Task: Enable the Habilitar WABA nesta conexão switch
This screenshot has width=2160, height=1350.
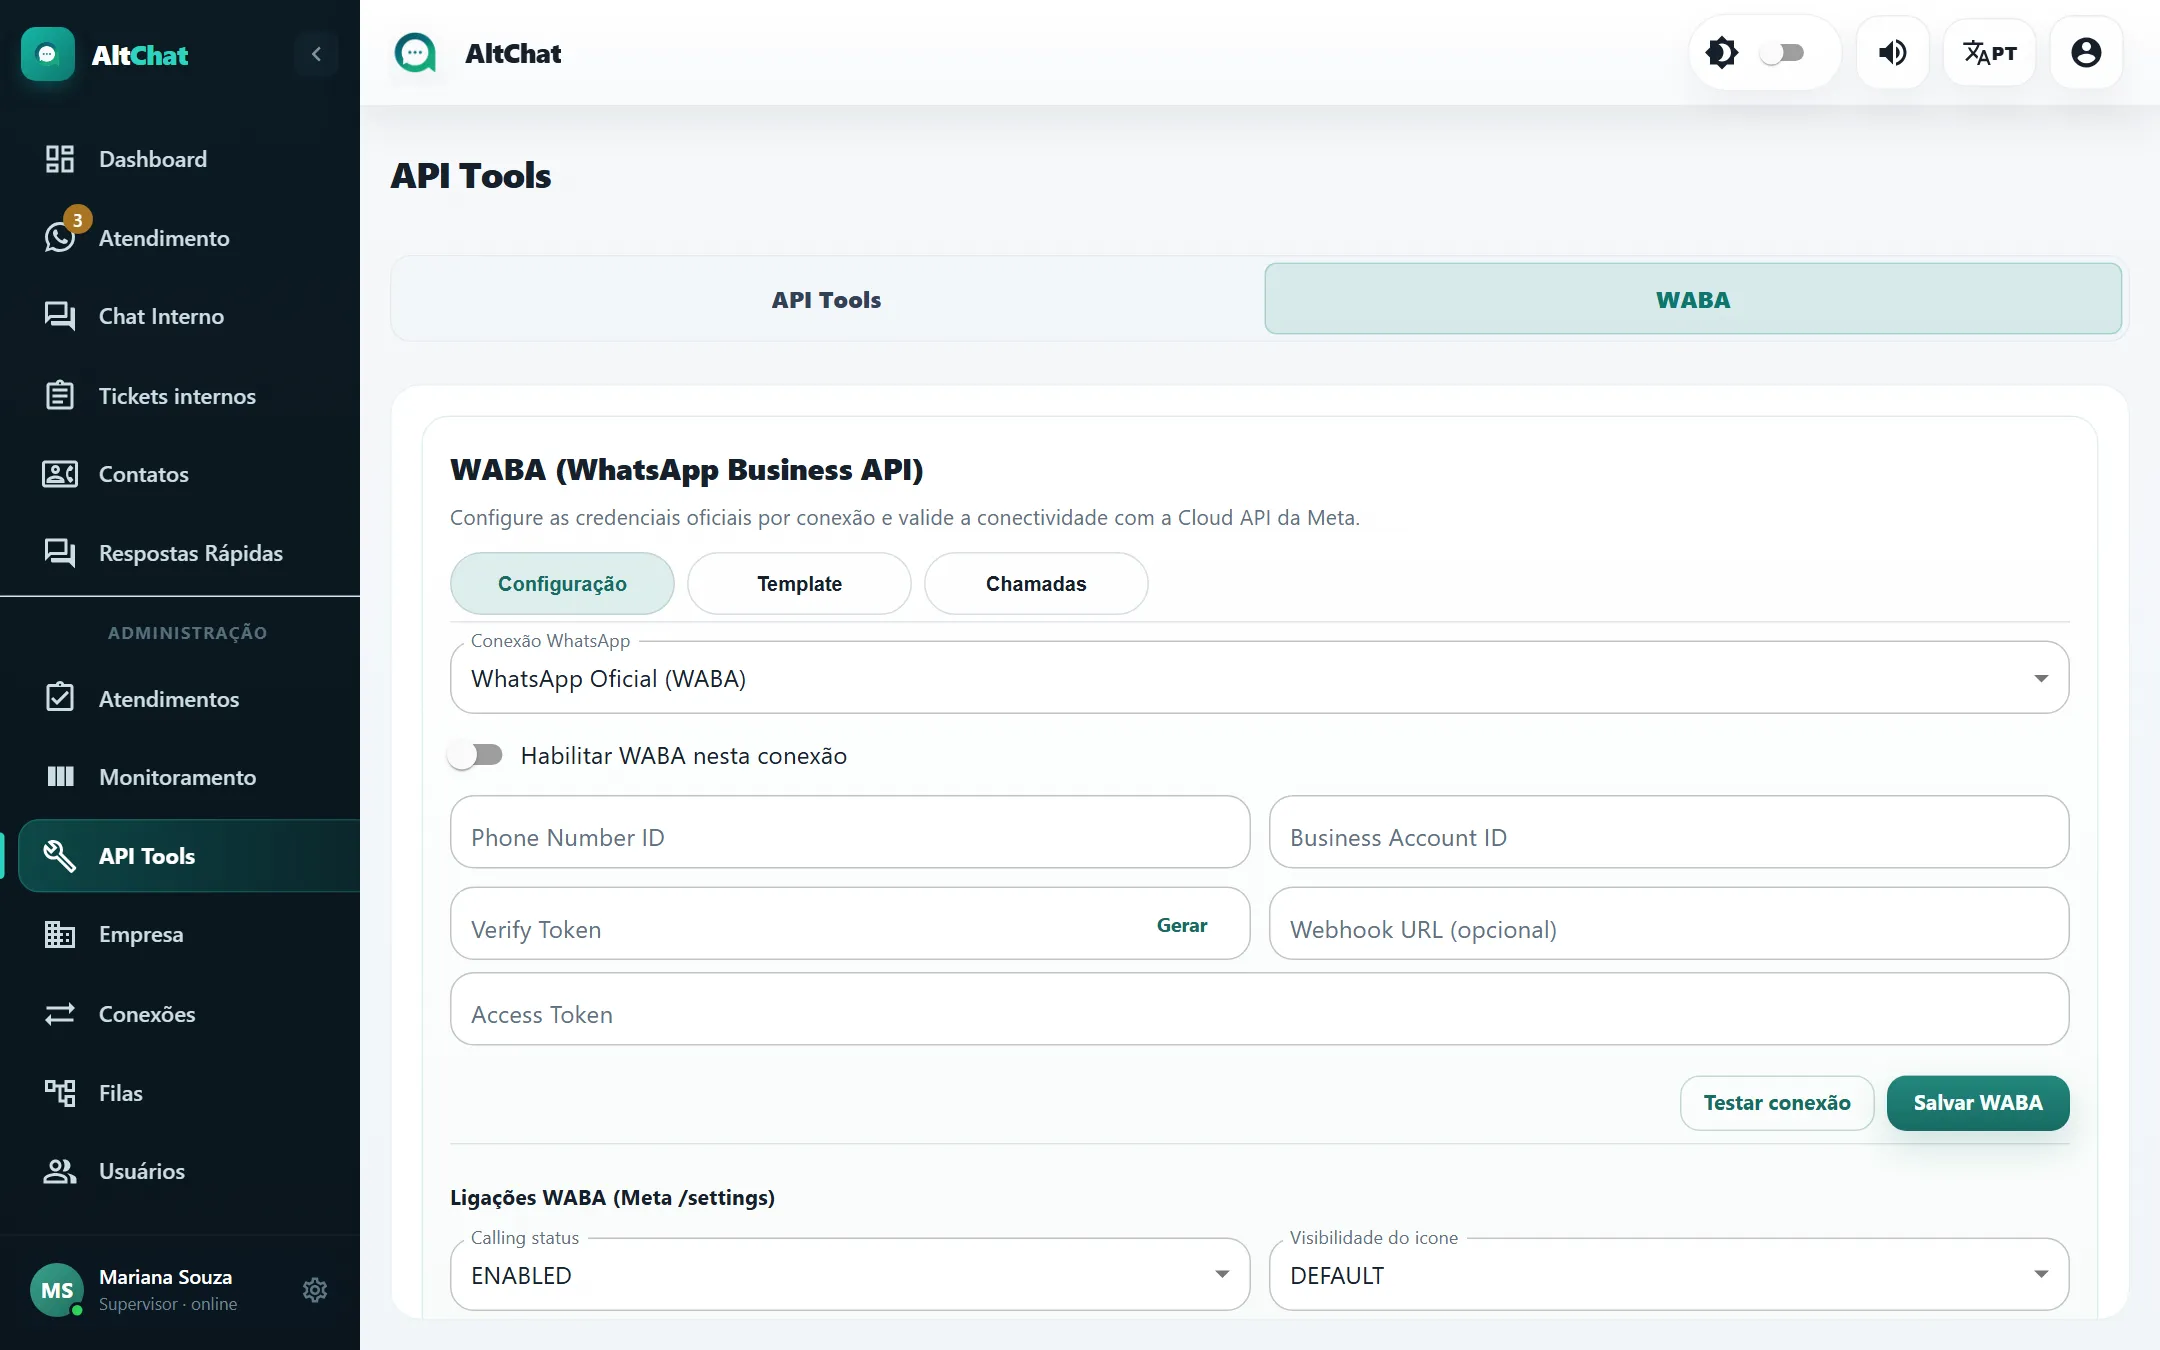Action: tap(476, 755)
